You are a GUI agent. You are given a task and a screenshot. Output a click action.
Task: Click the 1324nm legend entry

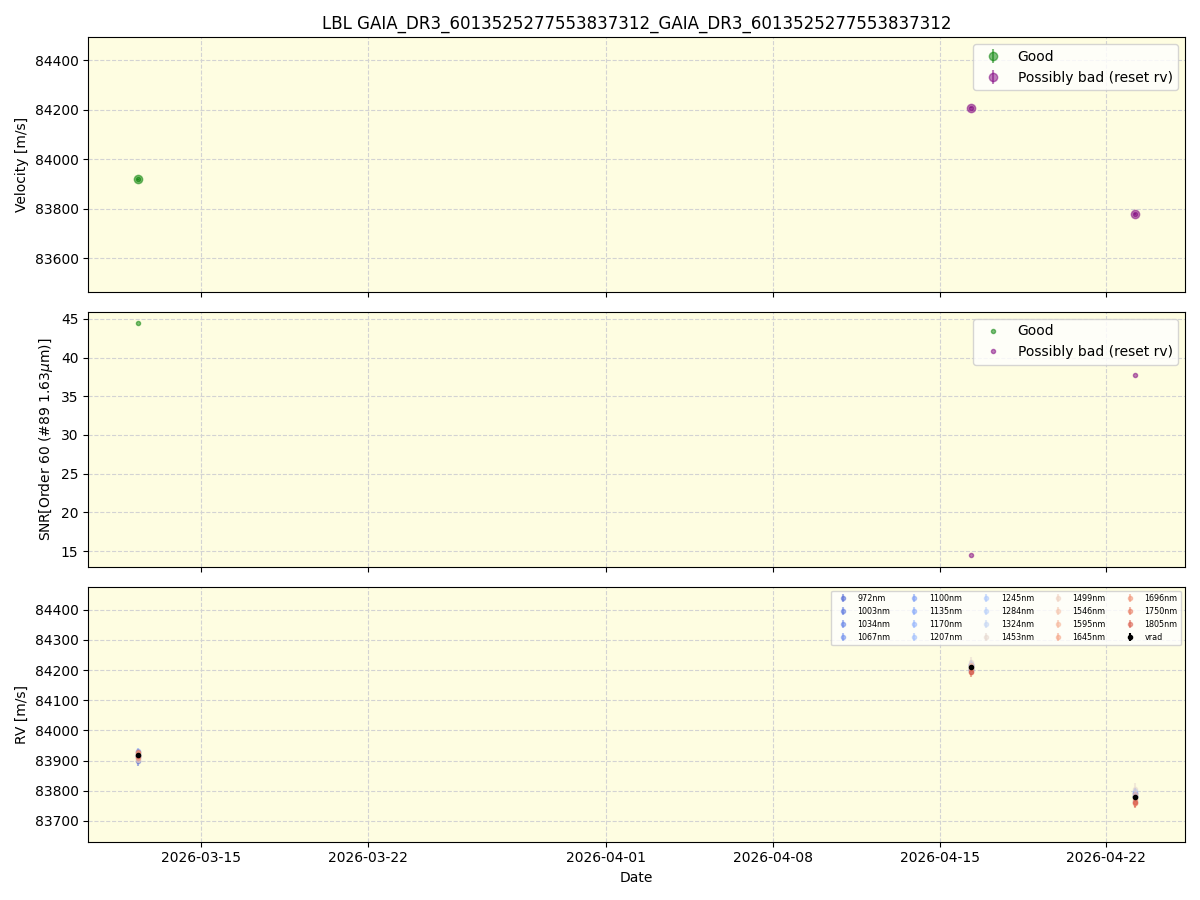tap(1007, 624)
